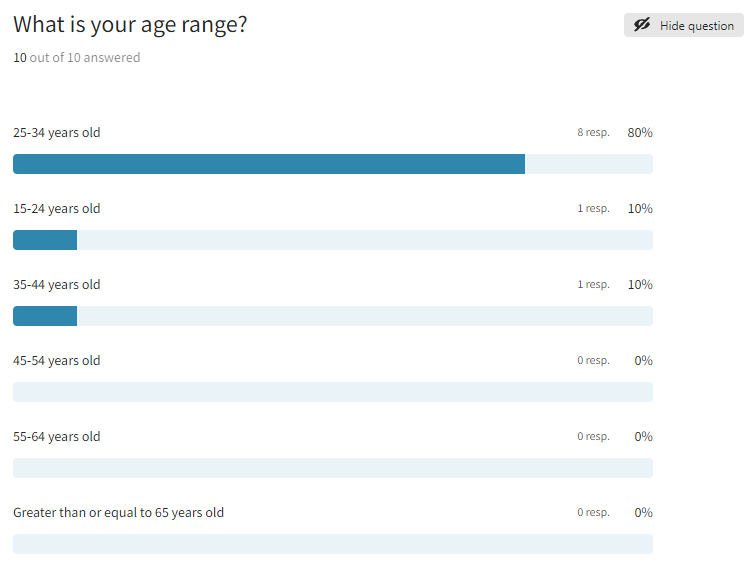Open "1 resp." for 15-24 years old

(x=593, y=209)
